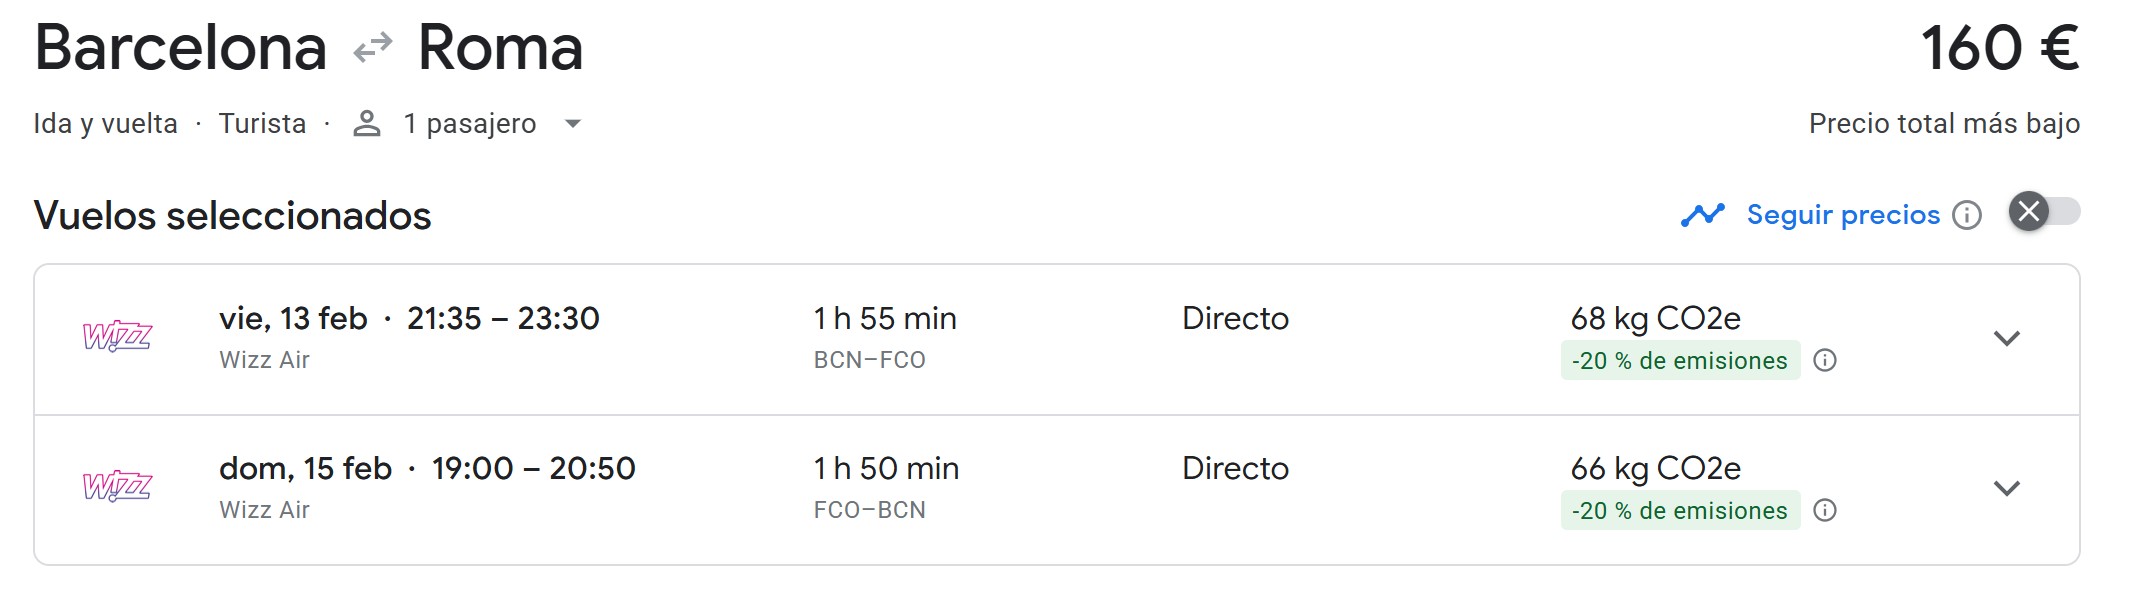Screen dimensions: 2142x596
Task: Click the Seguir precios link
Action: pyautogui.click(x=1842, y=215)
